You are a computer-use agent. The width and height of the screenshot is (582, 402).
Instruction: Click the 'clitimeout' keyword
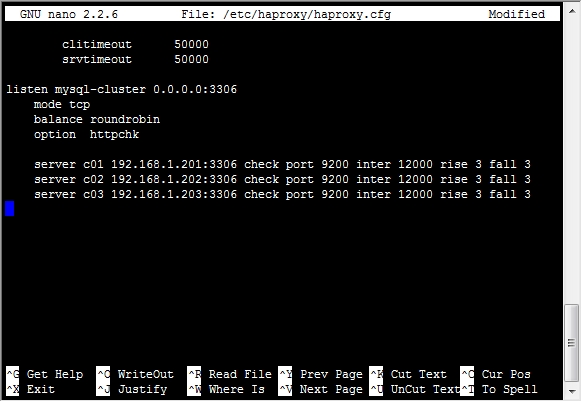coord(97,44)
